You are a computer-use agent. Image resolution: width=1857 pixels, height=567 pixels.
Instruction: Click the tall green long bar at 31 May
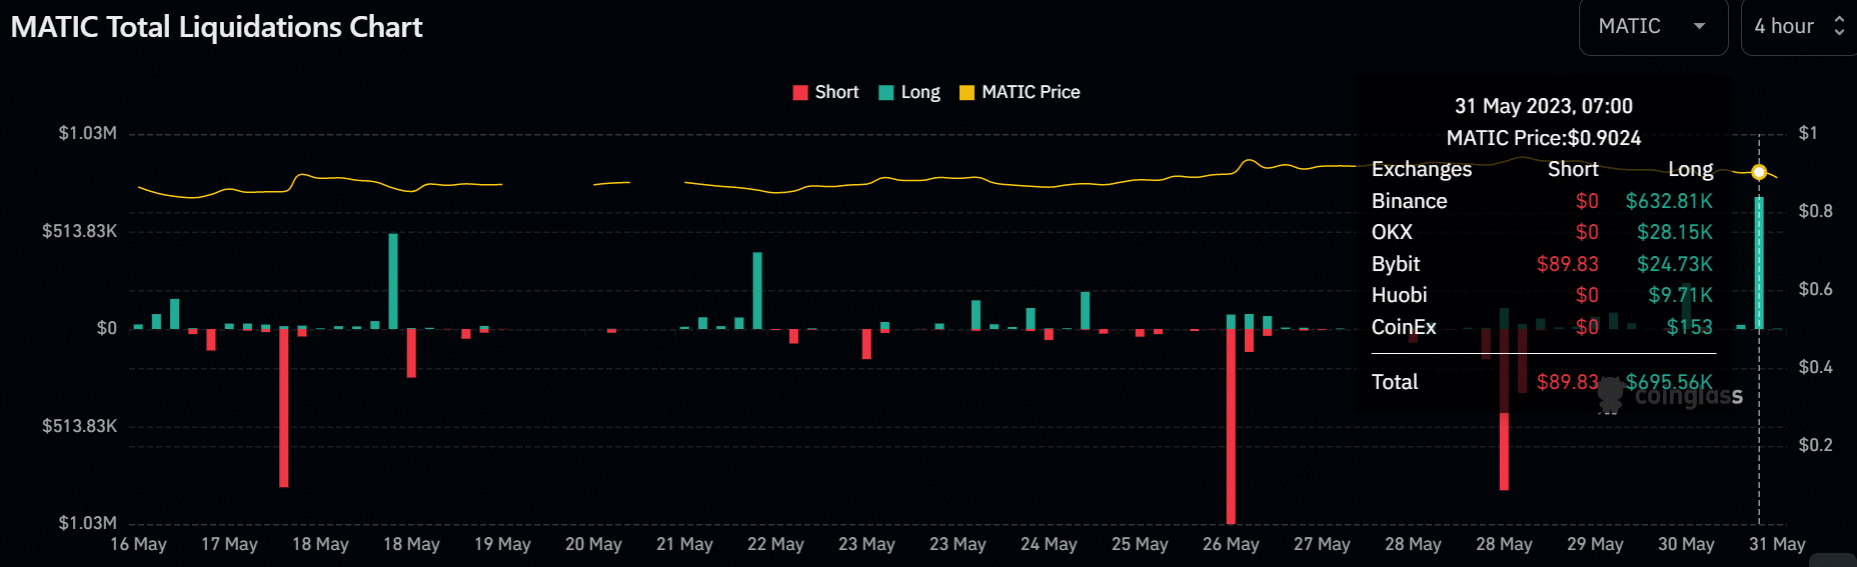1759,263
